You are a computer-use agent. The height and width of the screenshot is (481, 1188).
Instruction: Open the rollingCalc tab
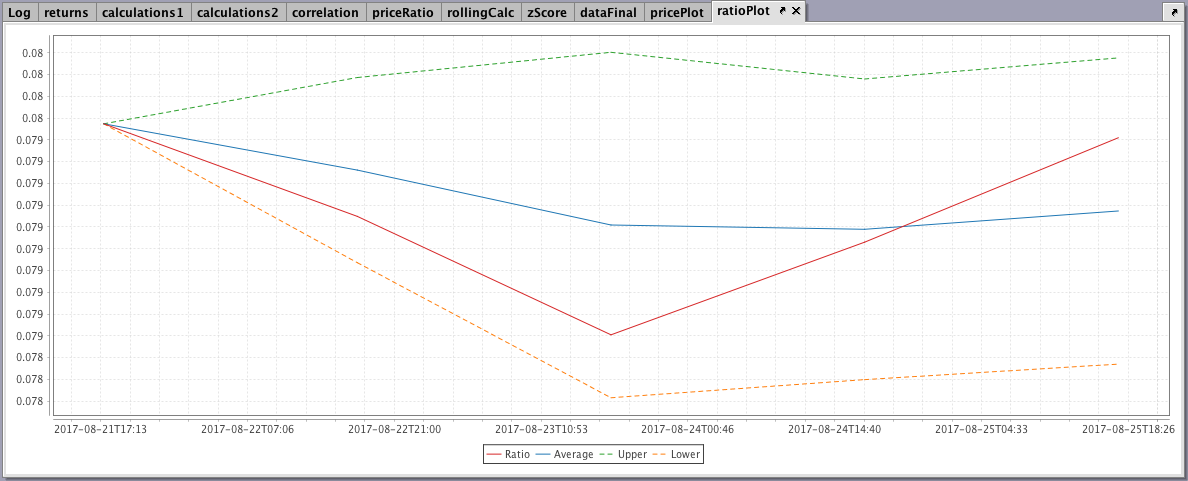point(480,12)
